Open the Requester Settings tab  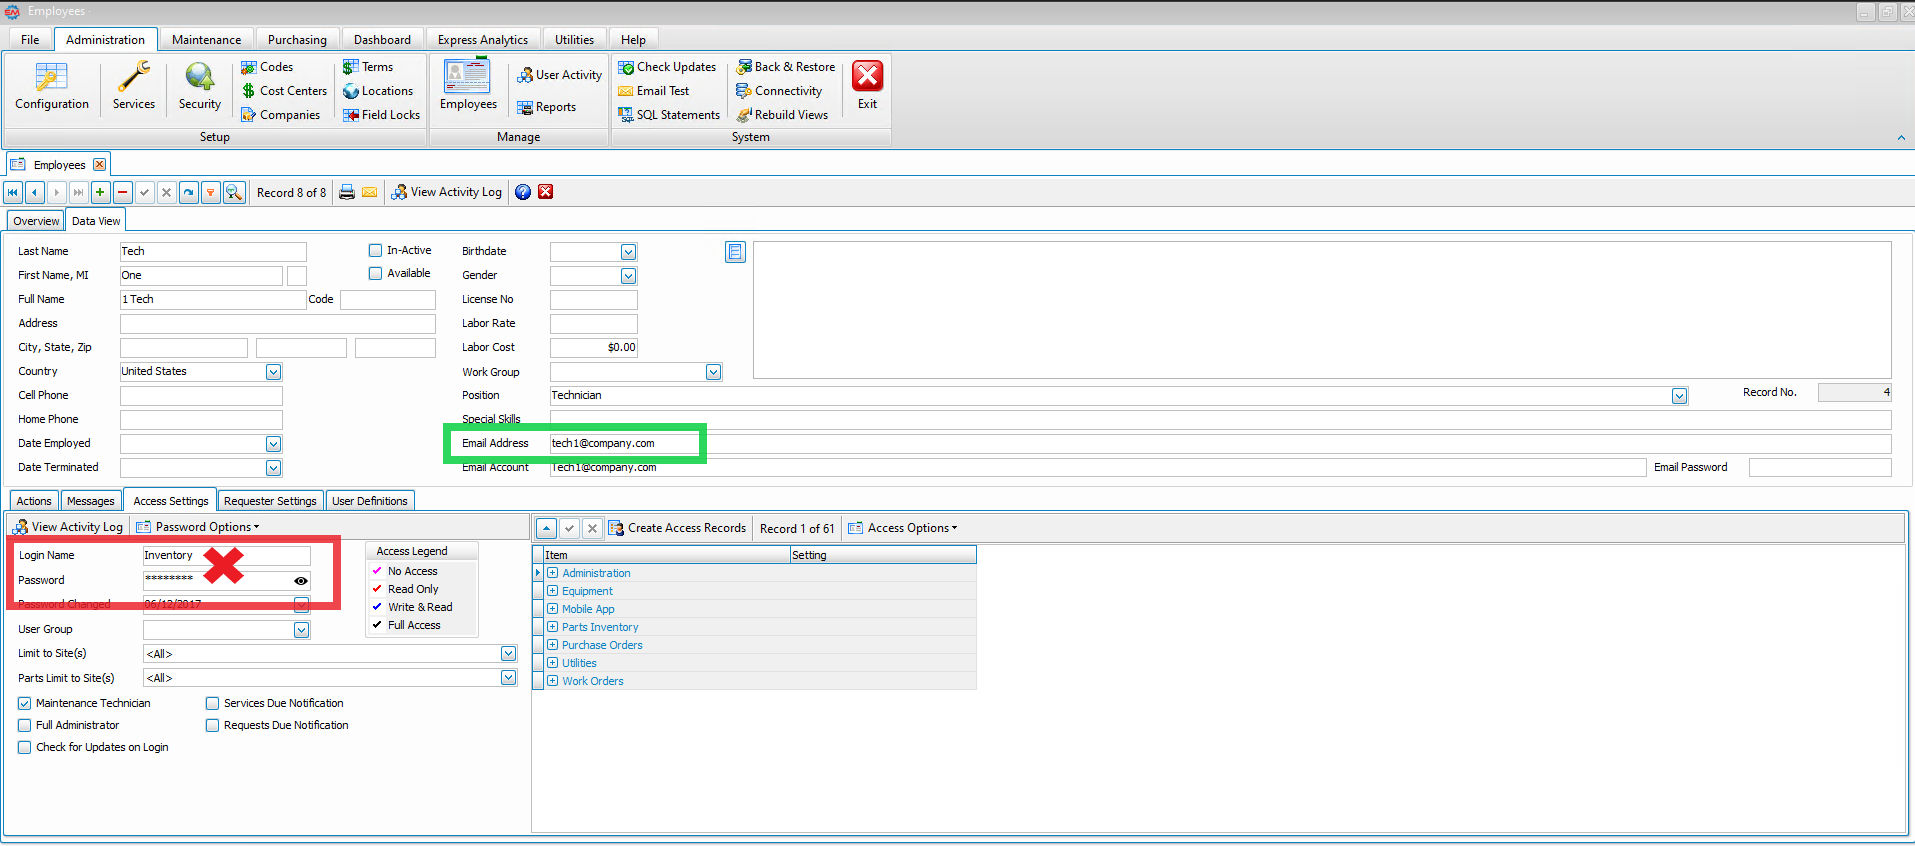270,501
